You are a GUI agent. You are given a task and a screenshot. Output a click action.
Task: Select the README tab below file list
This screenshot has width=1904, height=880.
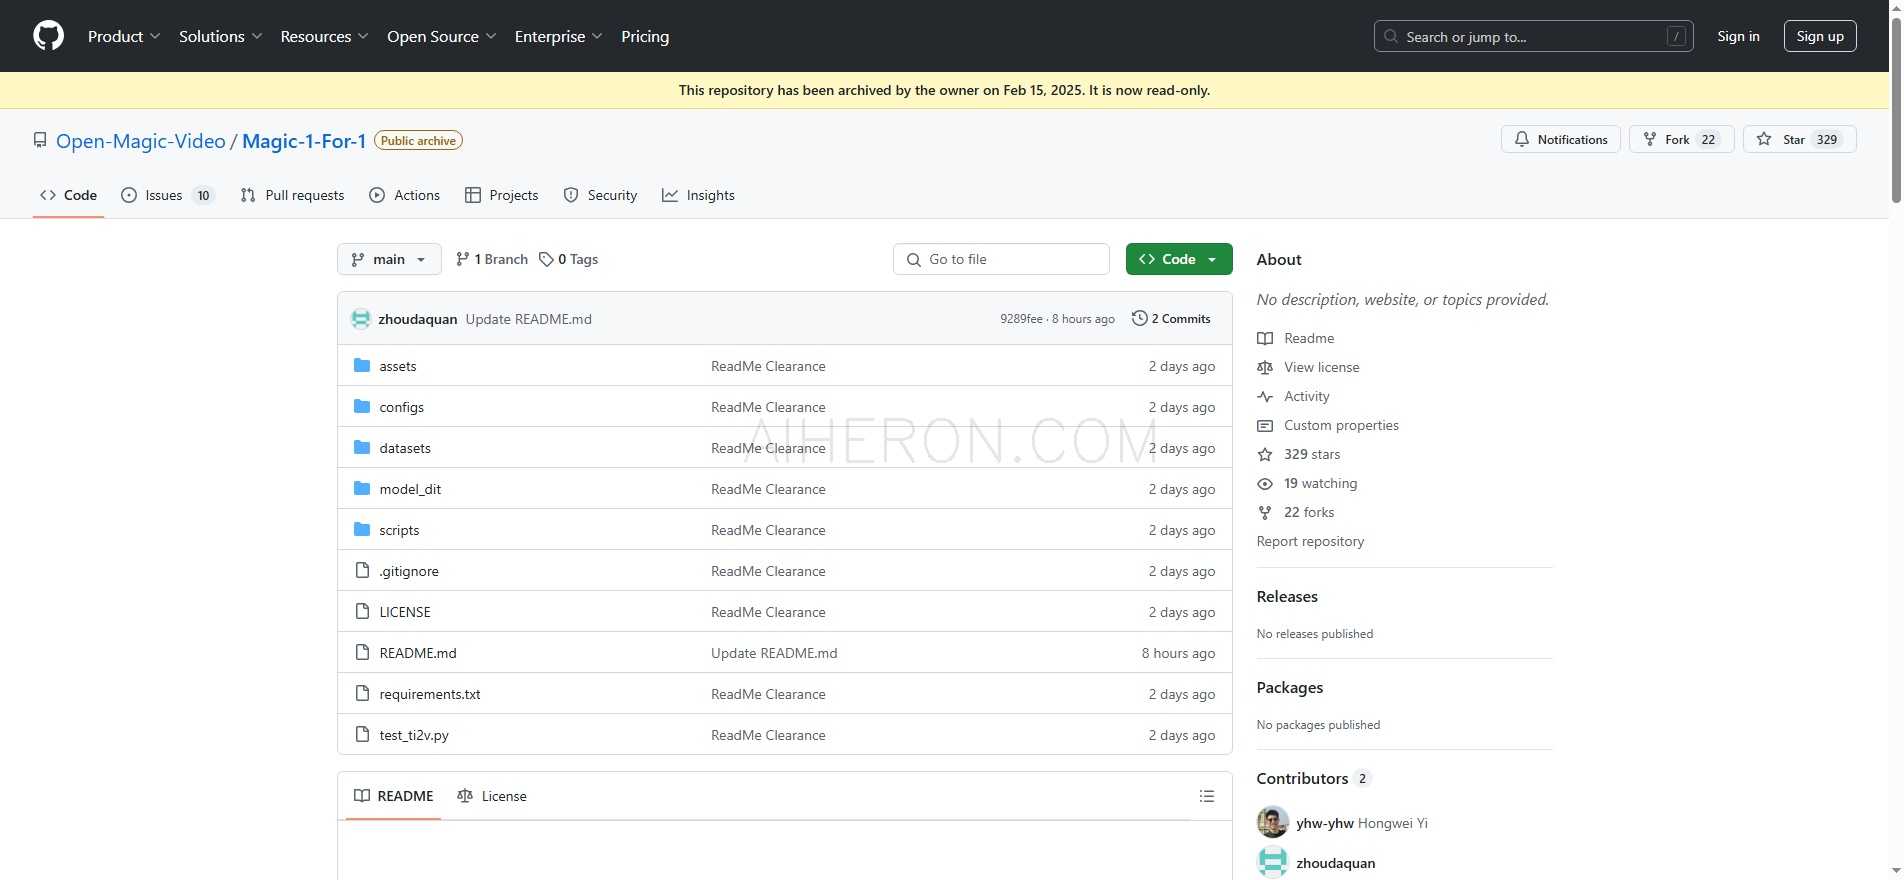[394, 796]
